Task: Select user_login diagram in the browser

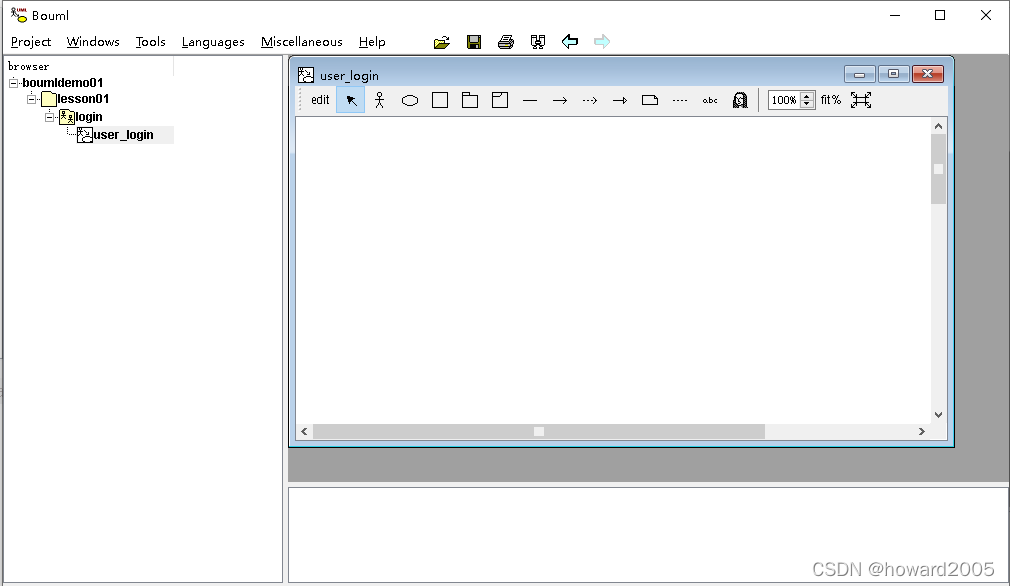Action: coord(123,135)
